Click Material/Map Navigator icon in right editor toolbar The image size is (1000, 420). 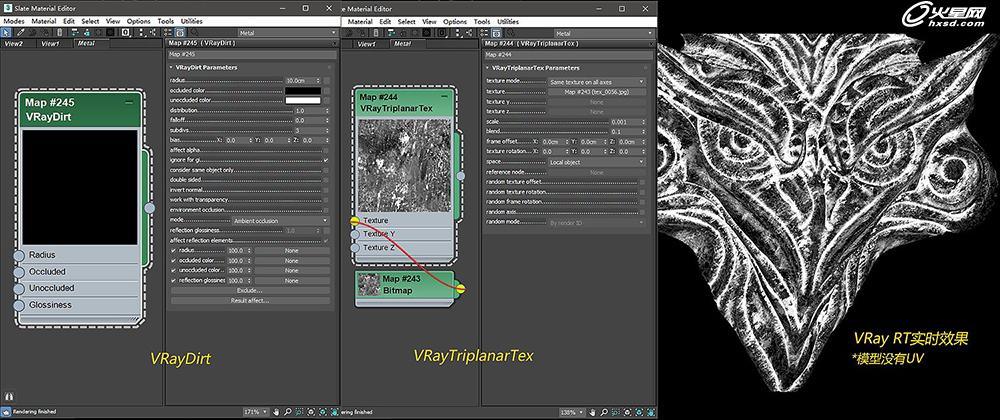(484, 32)
